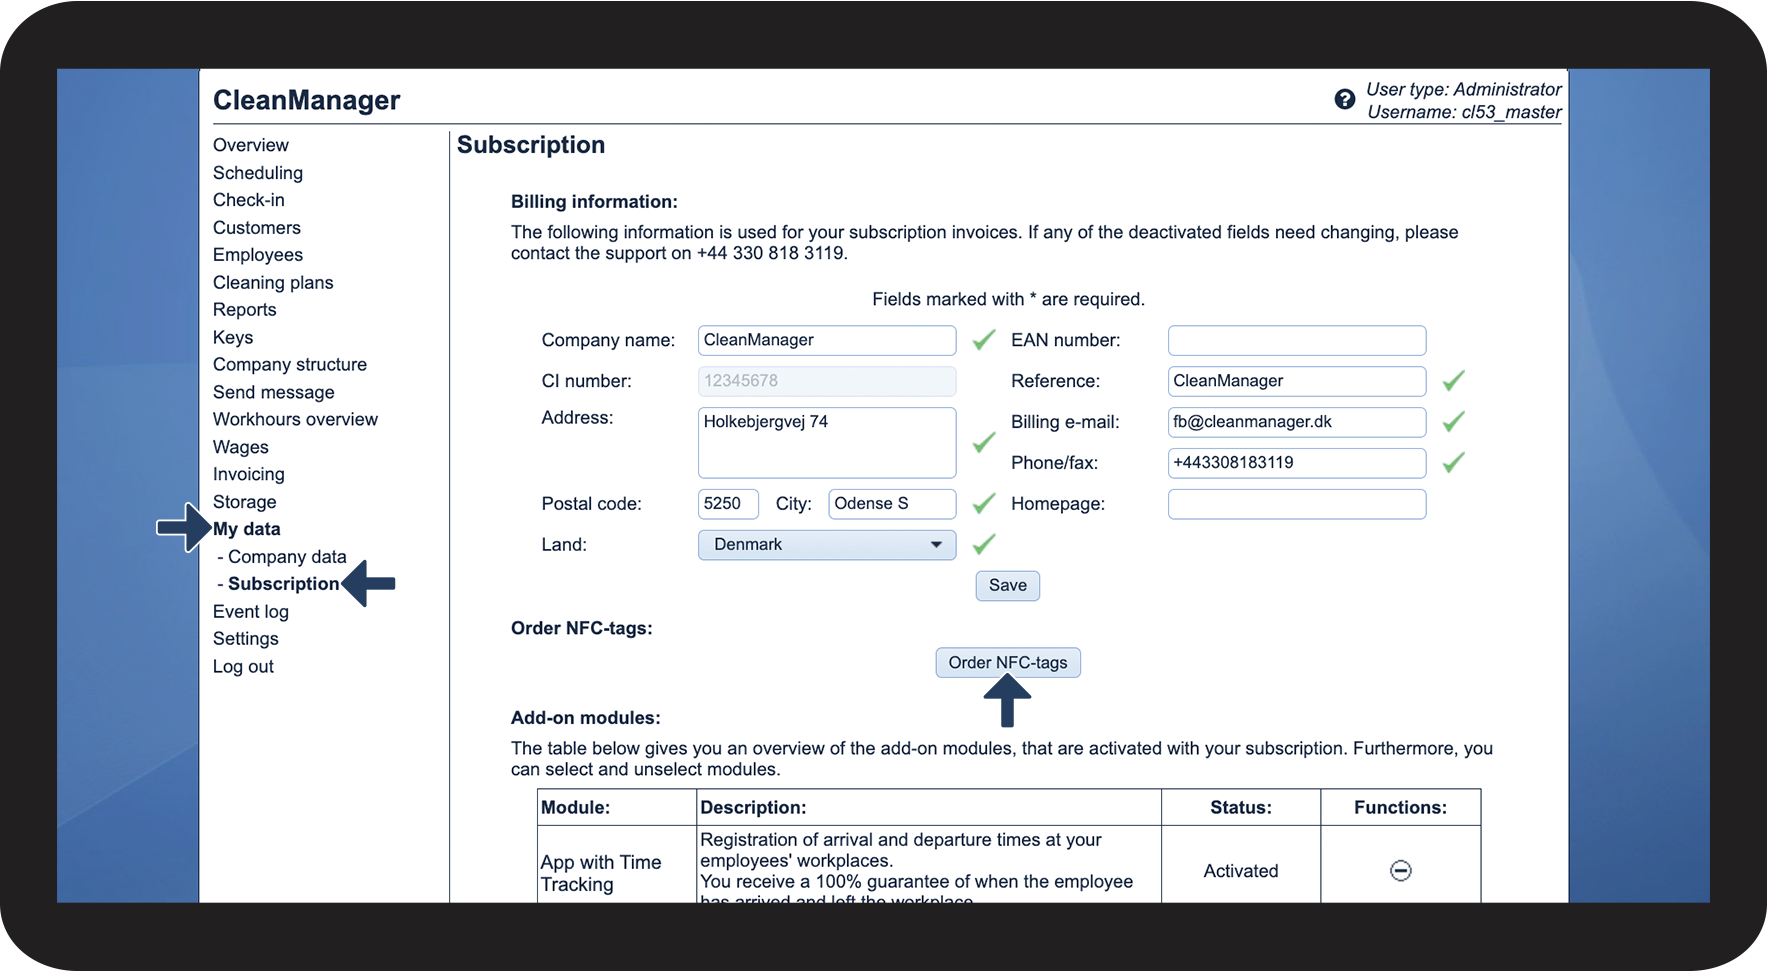1767x971 pixels.
Task: Open Invoicing from the sidebar
Action: 248,474
